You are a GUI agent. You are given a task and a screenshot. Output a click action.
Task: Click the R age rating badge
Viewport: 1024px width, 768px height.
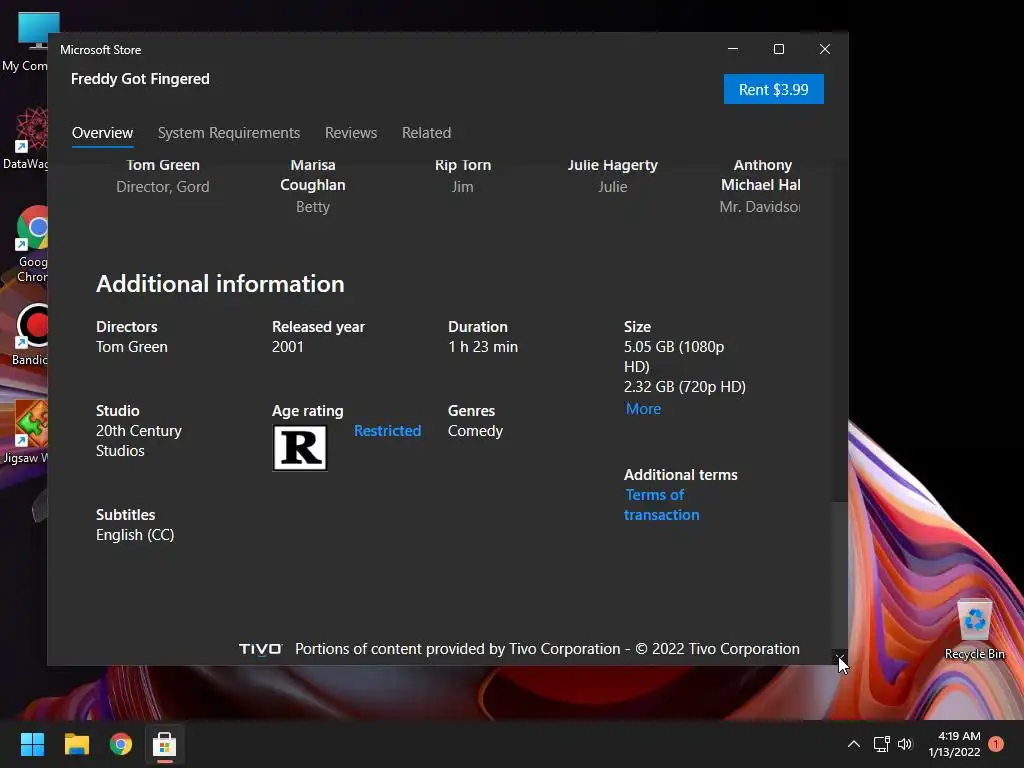300,448
